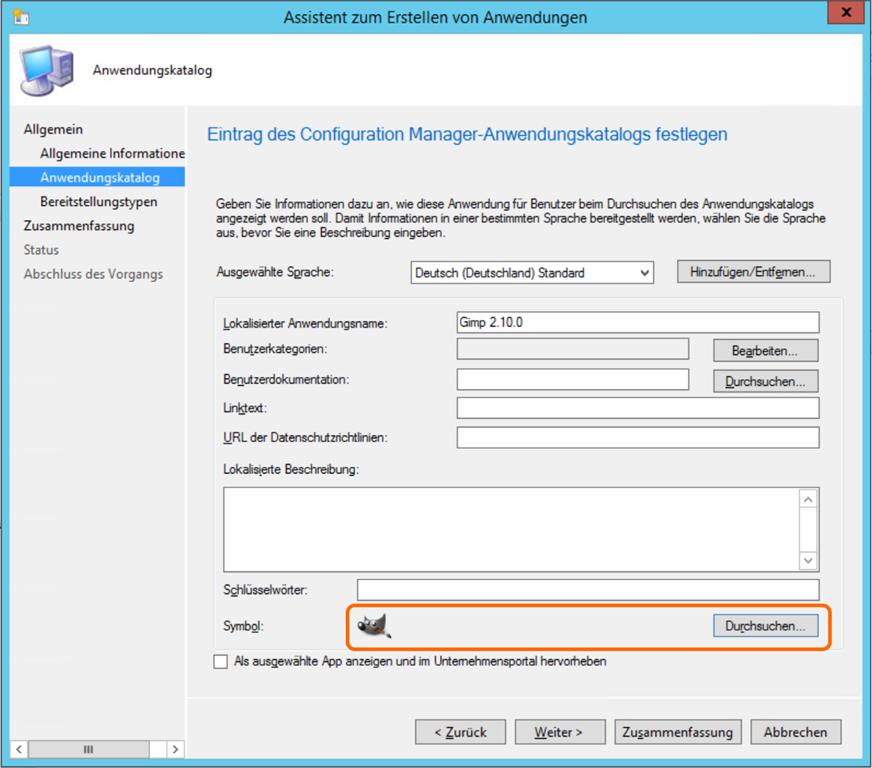
Task: Enable the featured app checkbox
Action: click(220, 662)
